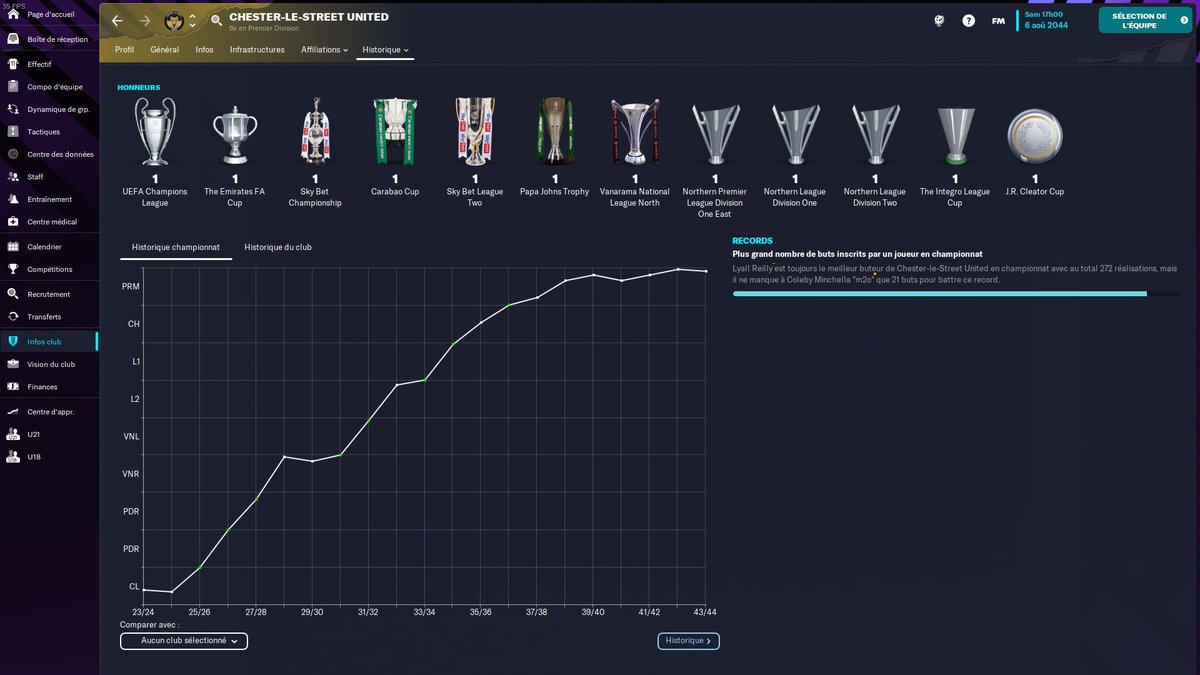Select Sky Bet Championship trophy
1200x675 pixels.
click(x=315, y=132)
